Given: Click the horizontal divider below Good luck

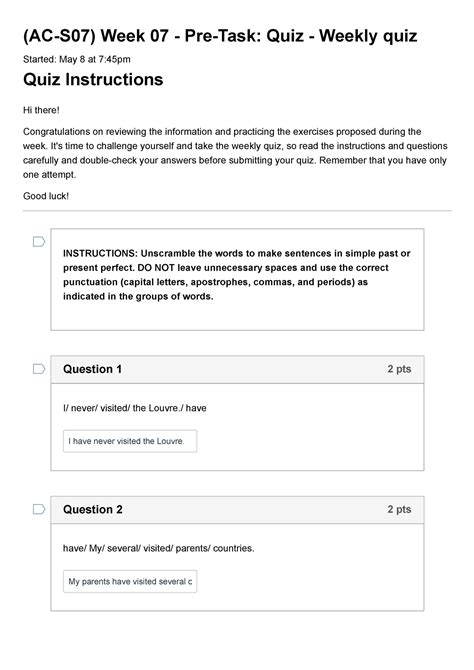Looking at the screenshot, I should point(237,211).
